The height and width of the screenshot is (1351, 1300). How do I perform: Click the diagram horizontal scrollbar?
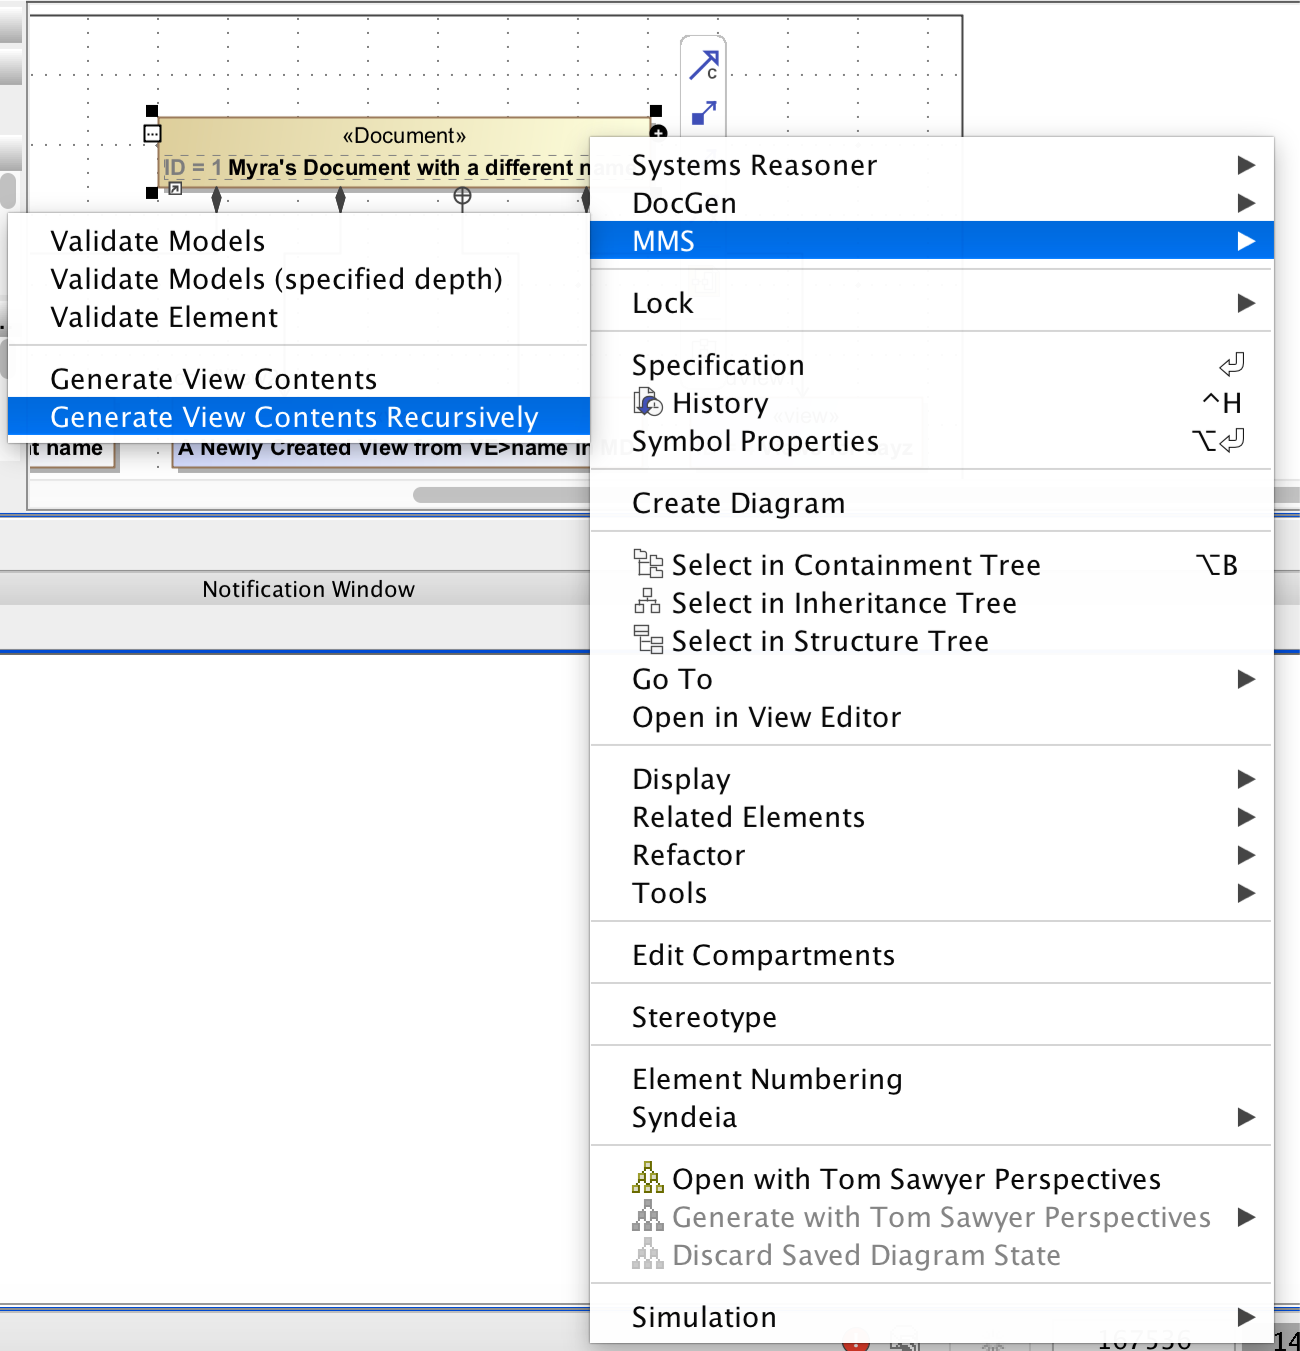pyautogui.click(x=501, y=494)
